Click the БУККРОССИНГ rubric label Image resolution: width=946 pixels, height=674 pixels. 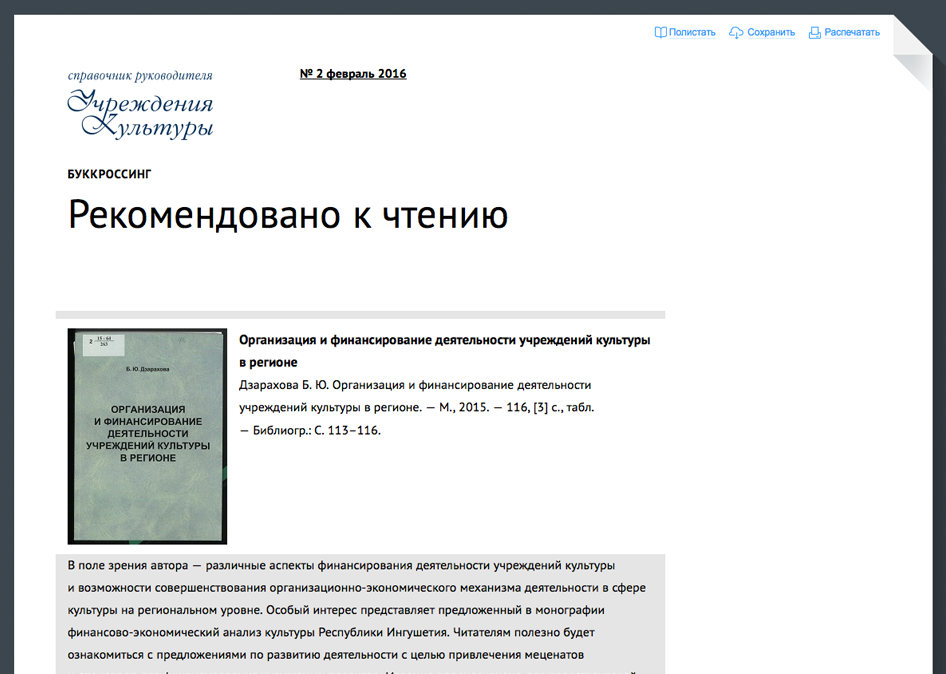coord(110,174)
